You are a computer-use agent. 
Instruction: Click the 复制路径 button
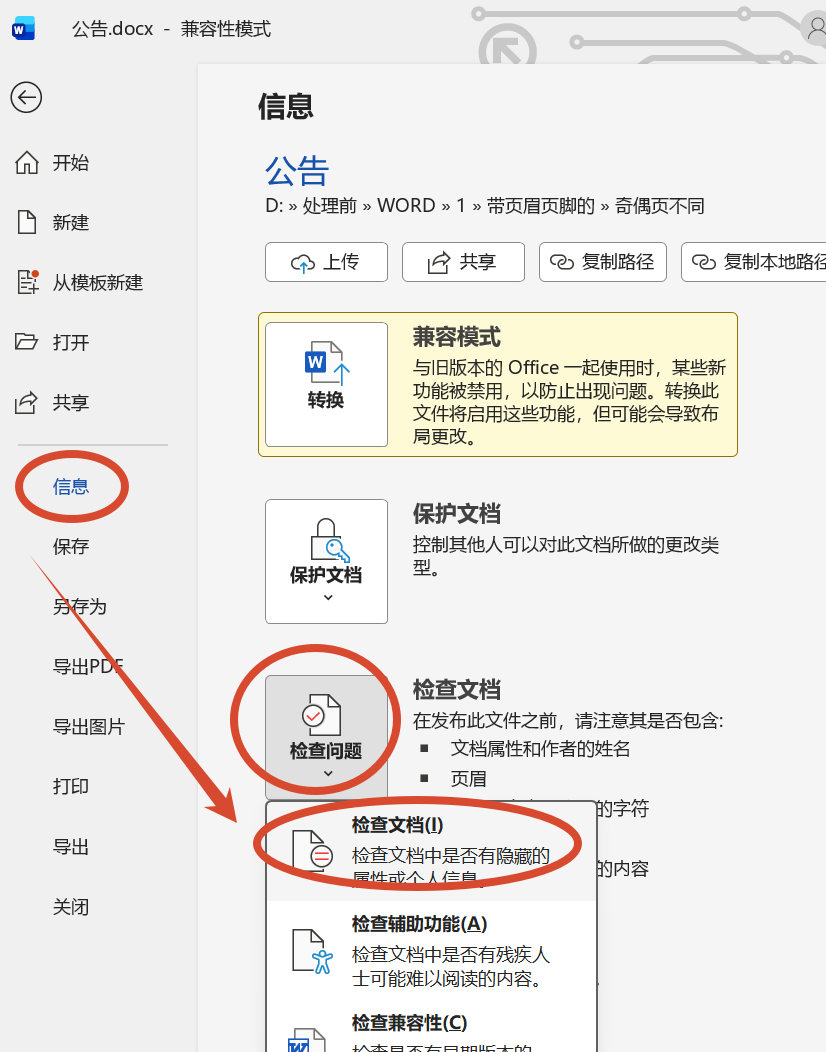tap(603, 262)
